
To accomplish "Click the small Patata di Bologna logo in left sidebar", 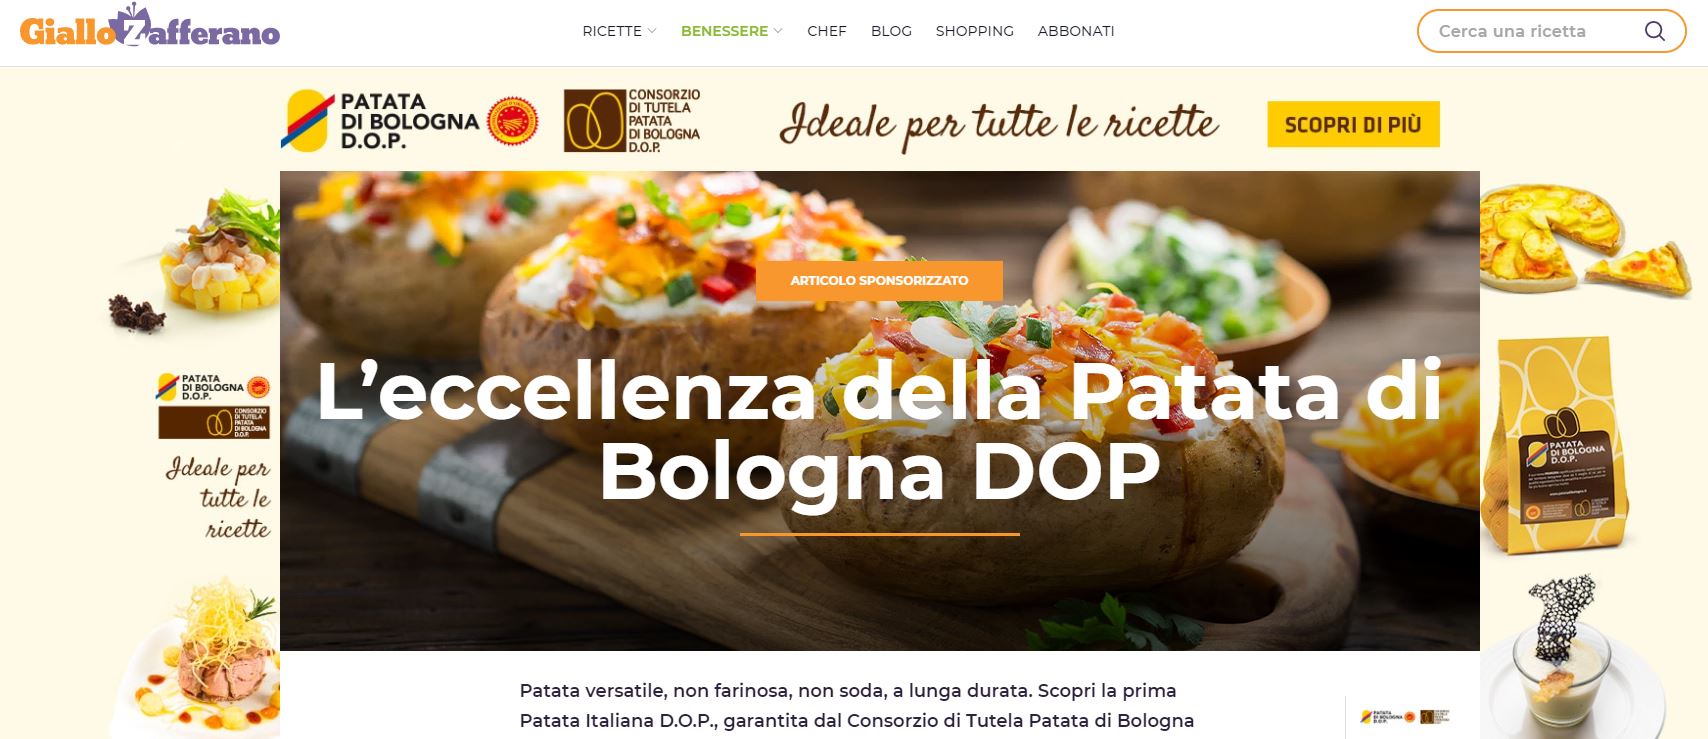I will pyautogui.click(x=214, y=387).
